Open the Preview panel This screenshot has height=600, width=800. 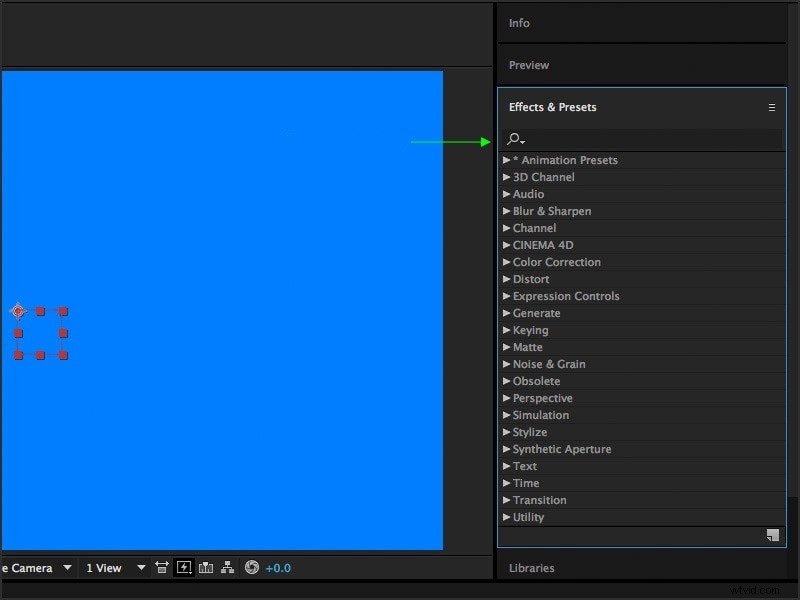click(x=528, y=65)
